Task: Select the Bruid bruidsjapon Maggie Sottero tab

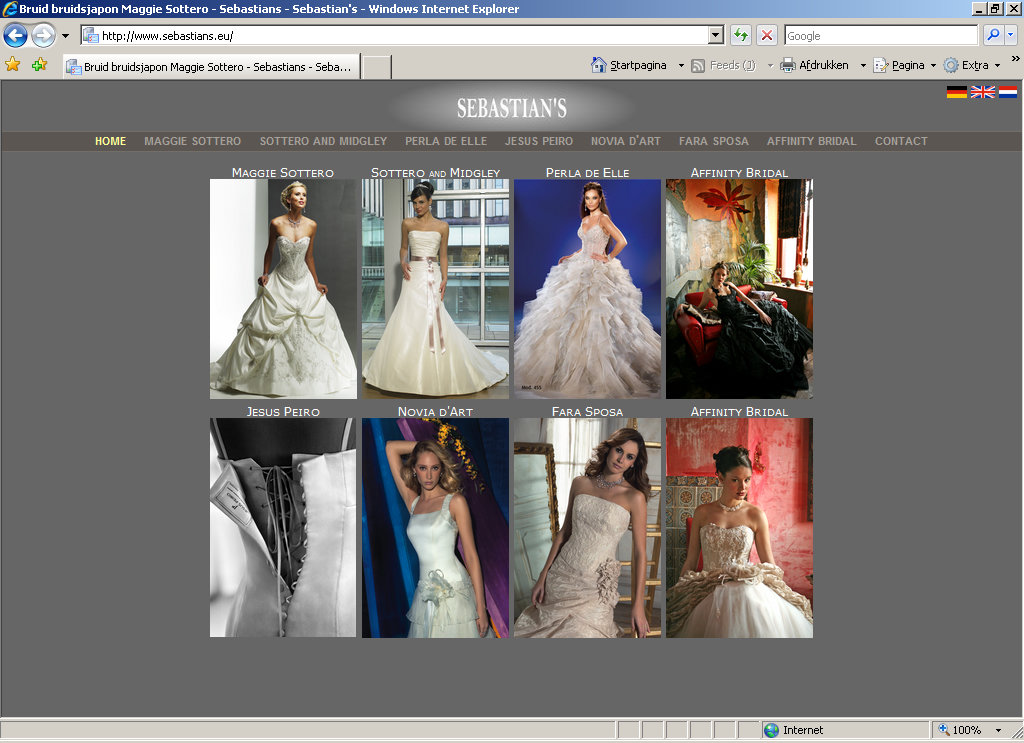Action: 212,67
